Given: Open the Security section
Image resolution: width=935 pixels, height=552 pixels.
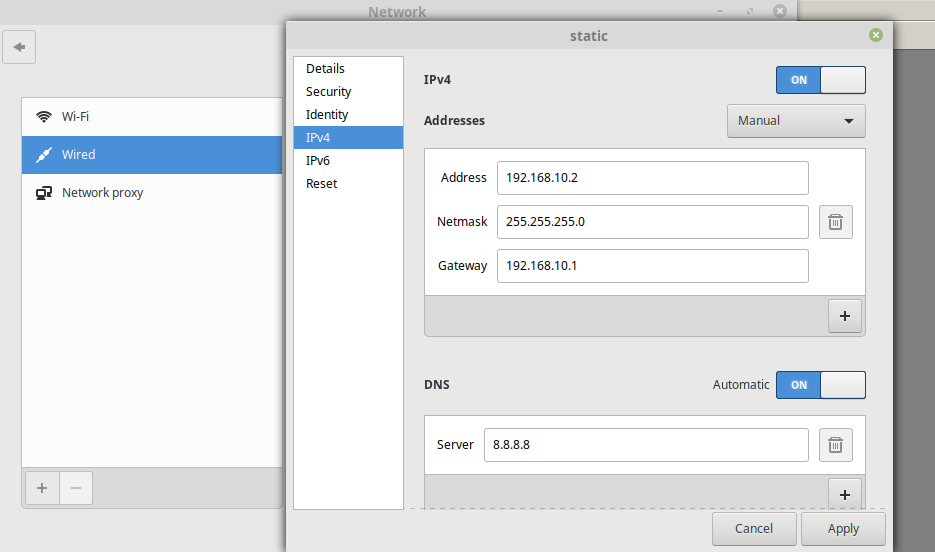Looking at the screenshot, I should coord(348,92).
